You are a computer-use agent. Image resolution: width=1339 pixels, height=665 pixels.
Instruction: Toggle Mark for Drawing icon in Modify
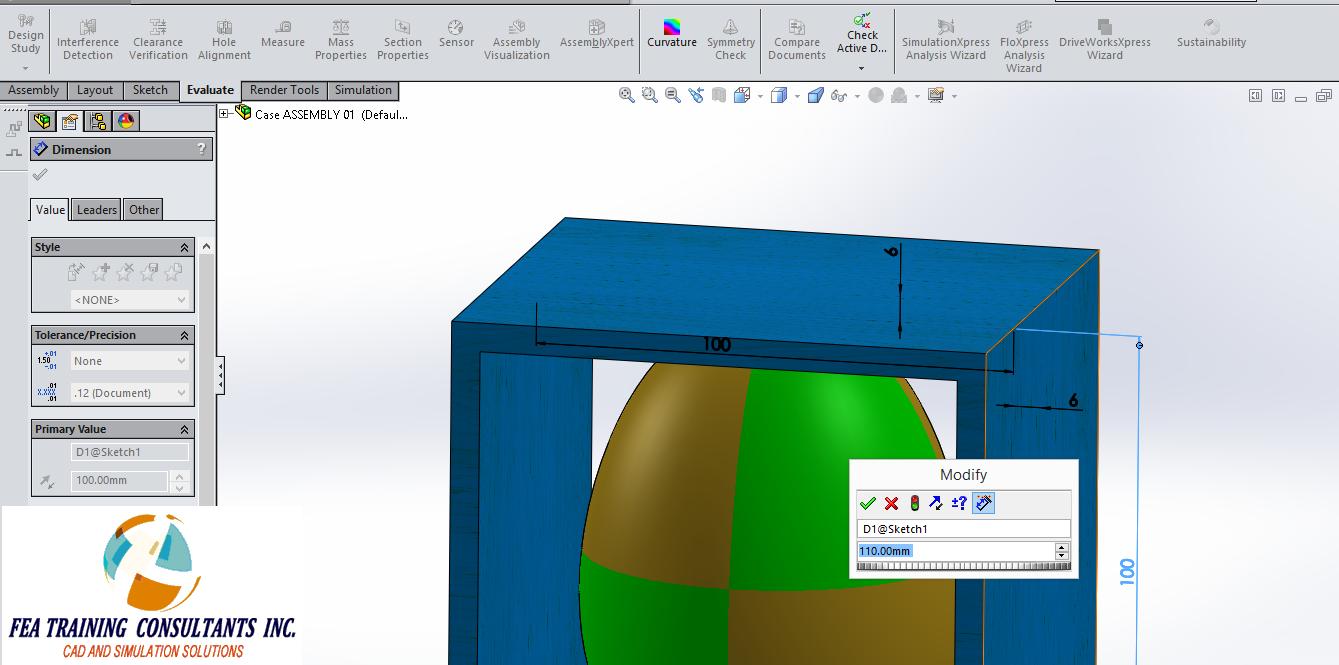983,503
